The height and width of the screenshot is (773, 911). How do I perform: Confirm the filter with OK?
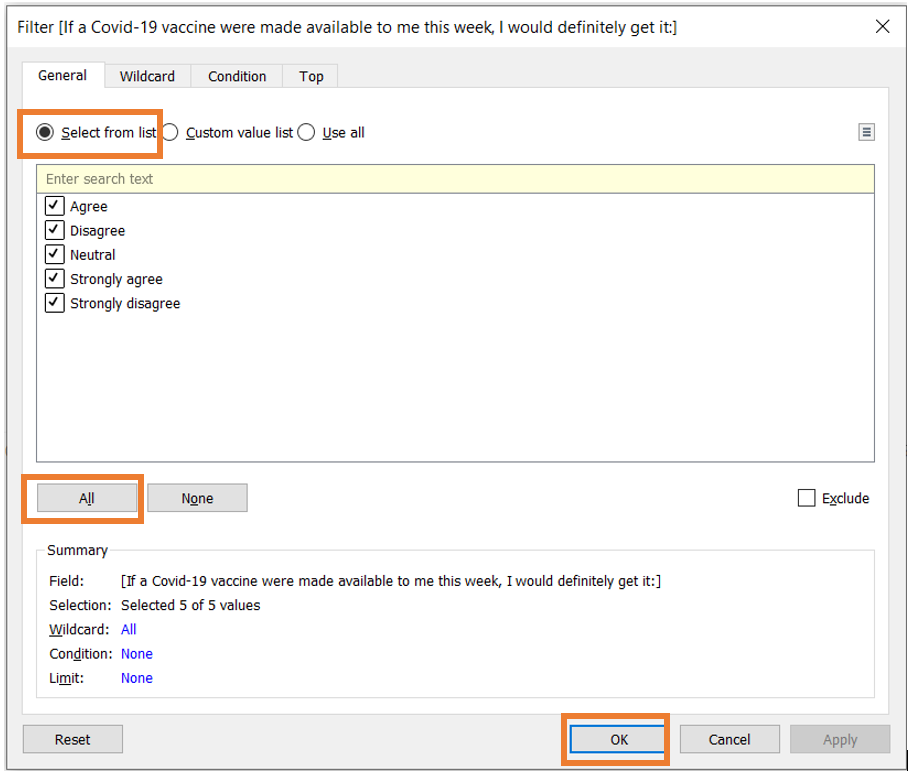point(619,739)
